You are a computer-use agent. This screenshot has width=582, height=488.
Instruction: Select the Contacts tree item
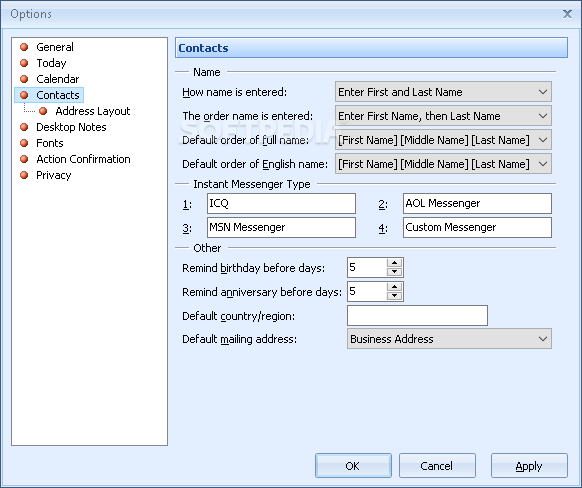pos(58,95)
